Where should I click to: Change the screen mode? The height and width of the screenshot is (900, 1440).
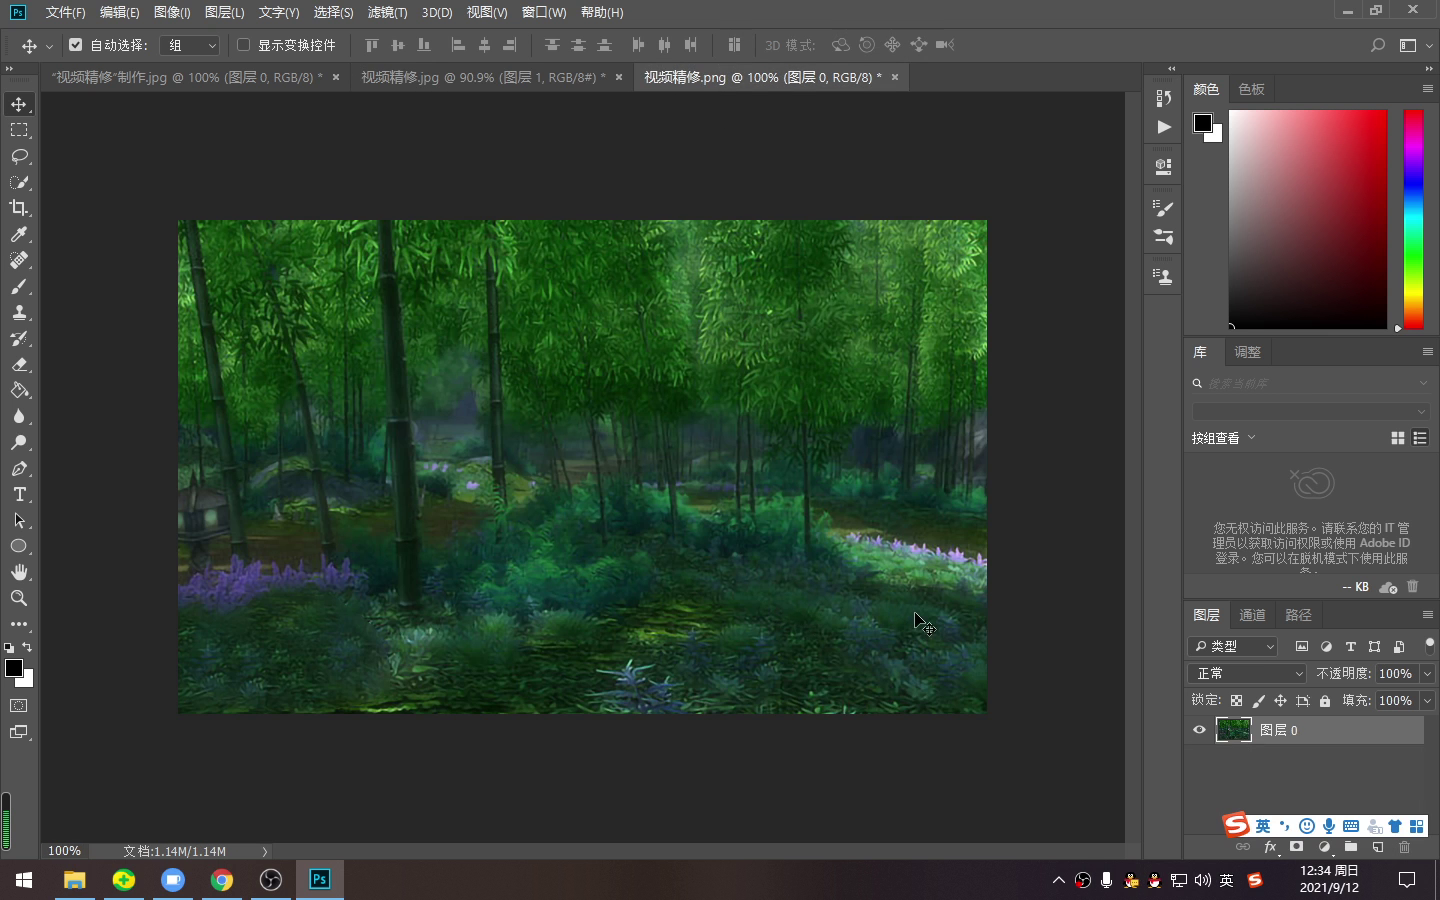coord(19,732)
